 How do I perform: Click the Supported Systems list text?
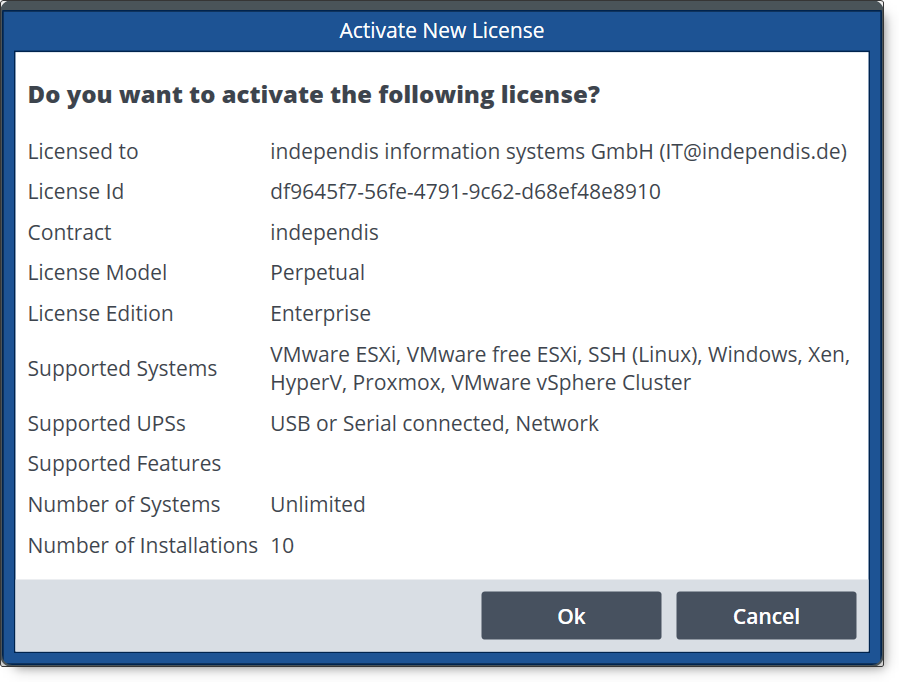(x=560, y=369)
